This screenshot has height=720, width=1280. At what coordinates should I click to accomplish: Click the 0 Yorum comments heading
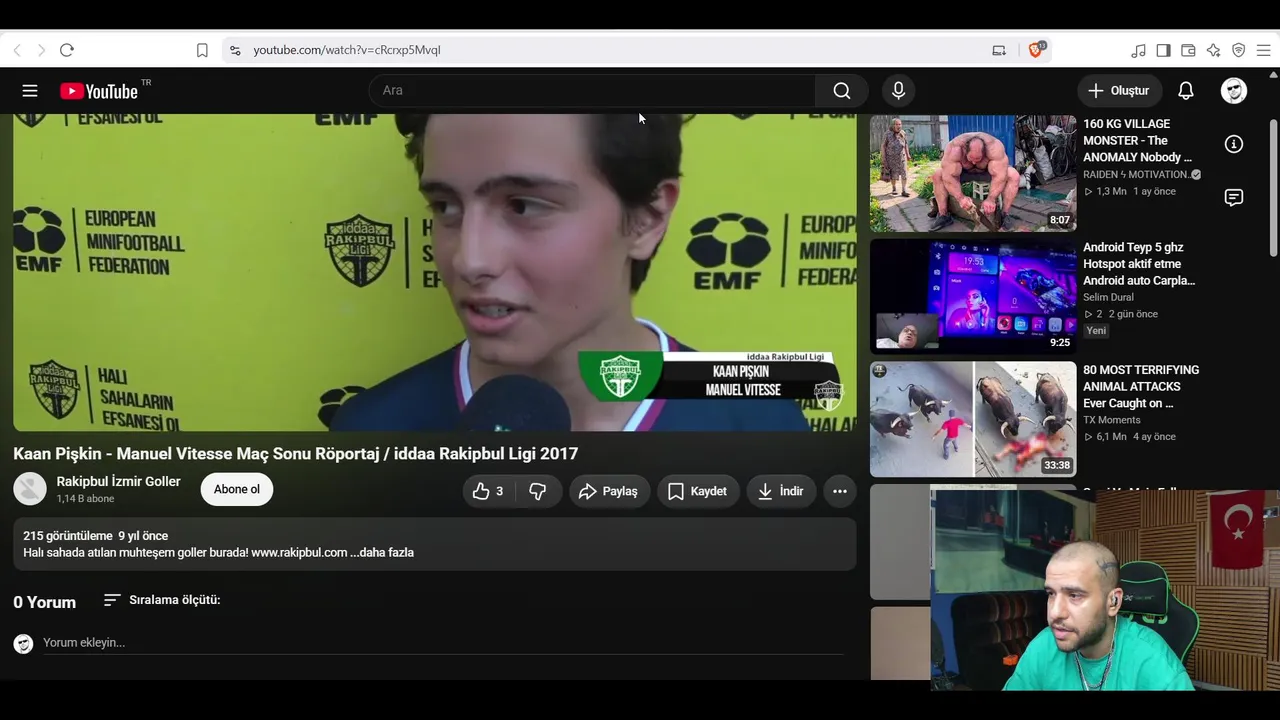click(44, 602)
